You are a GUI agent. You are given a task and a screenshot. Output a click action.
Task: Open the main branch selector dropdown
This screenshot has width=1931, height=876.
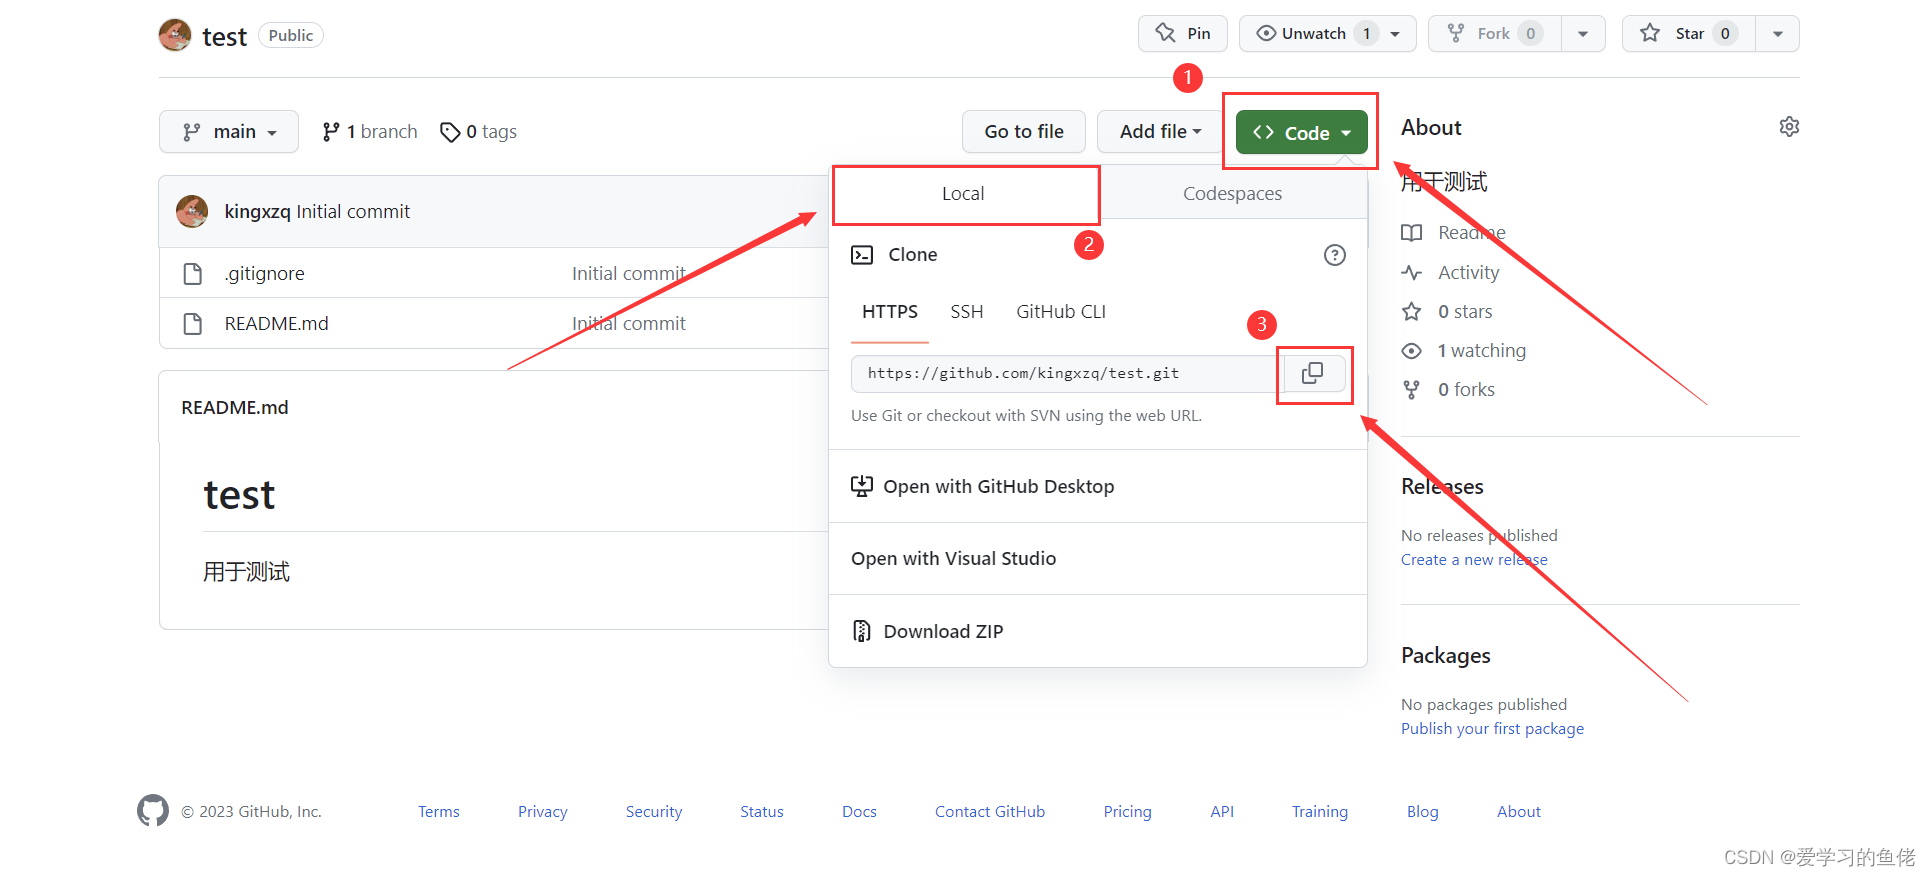(x=229, y=132)
